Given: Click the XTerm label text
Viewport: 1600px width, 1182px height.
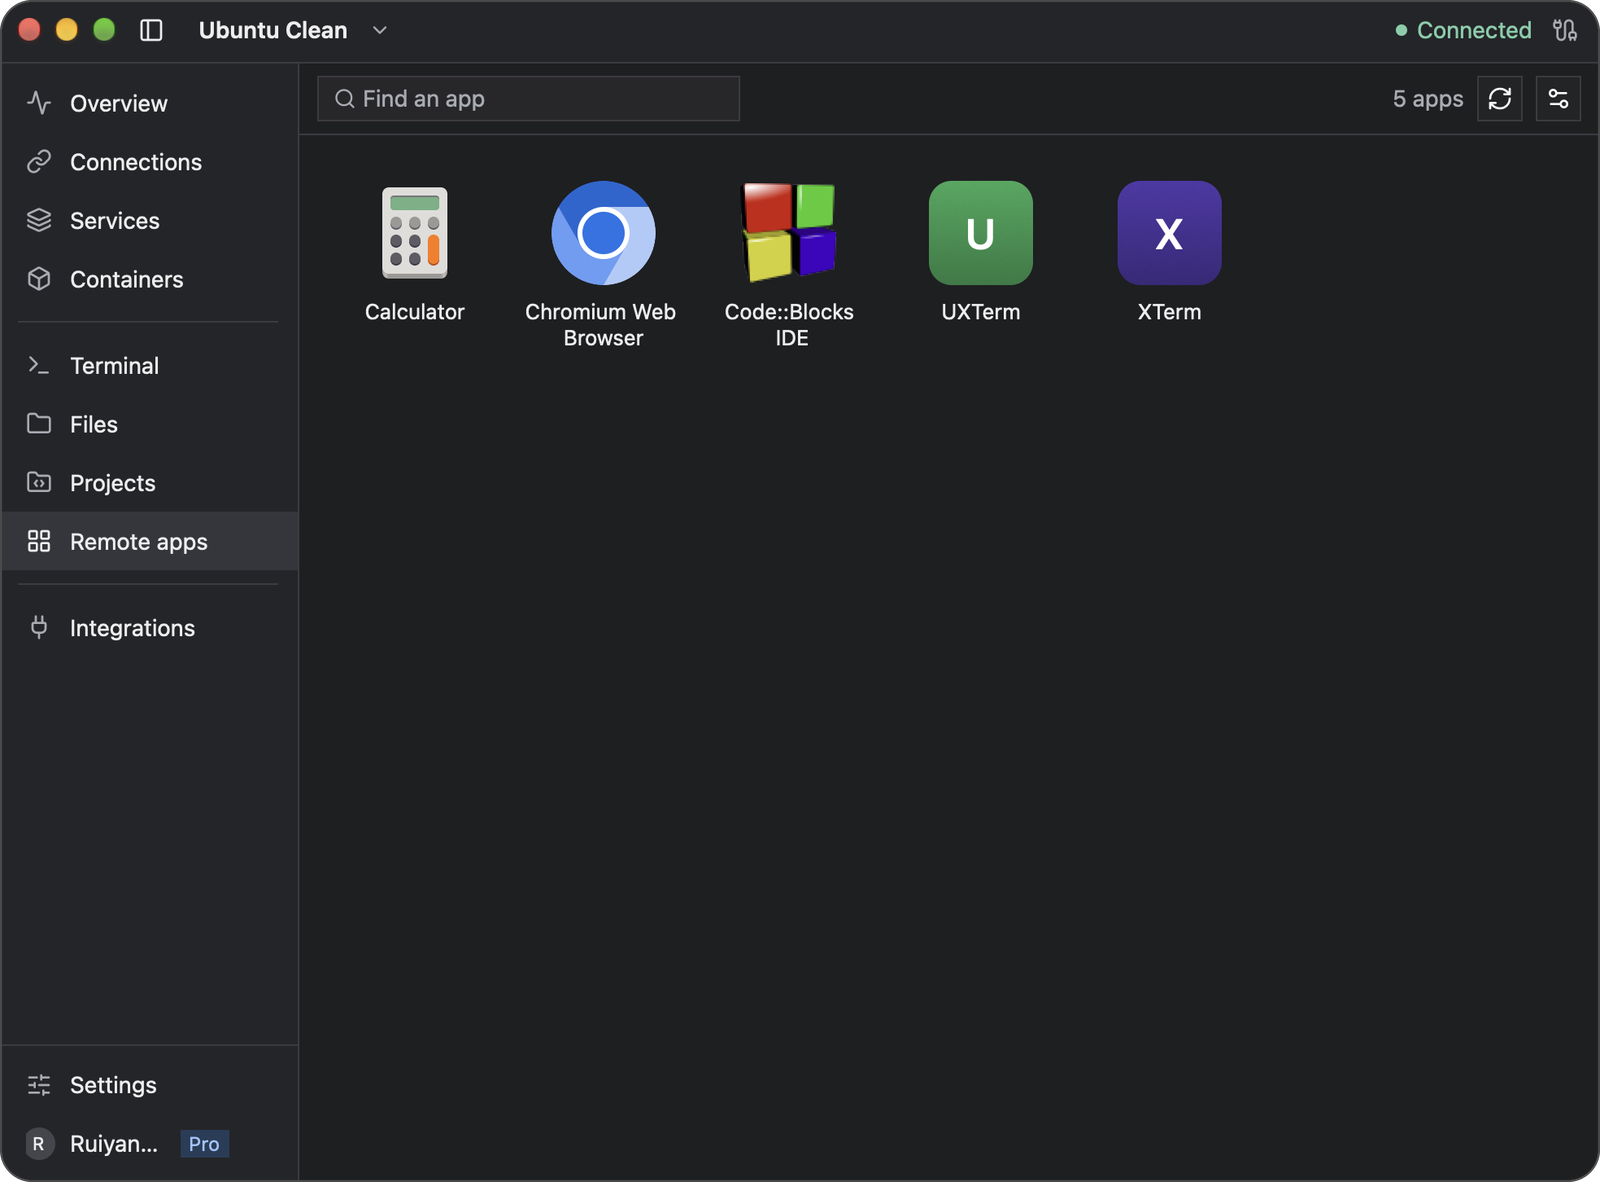Looking at the screenshot, I should coord(1169,312).
